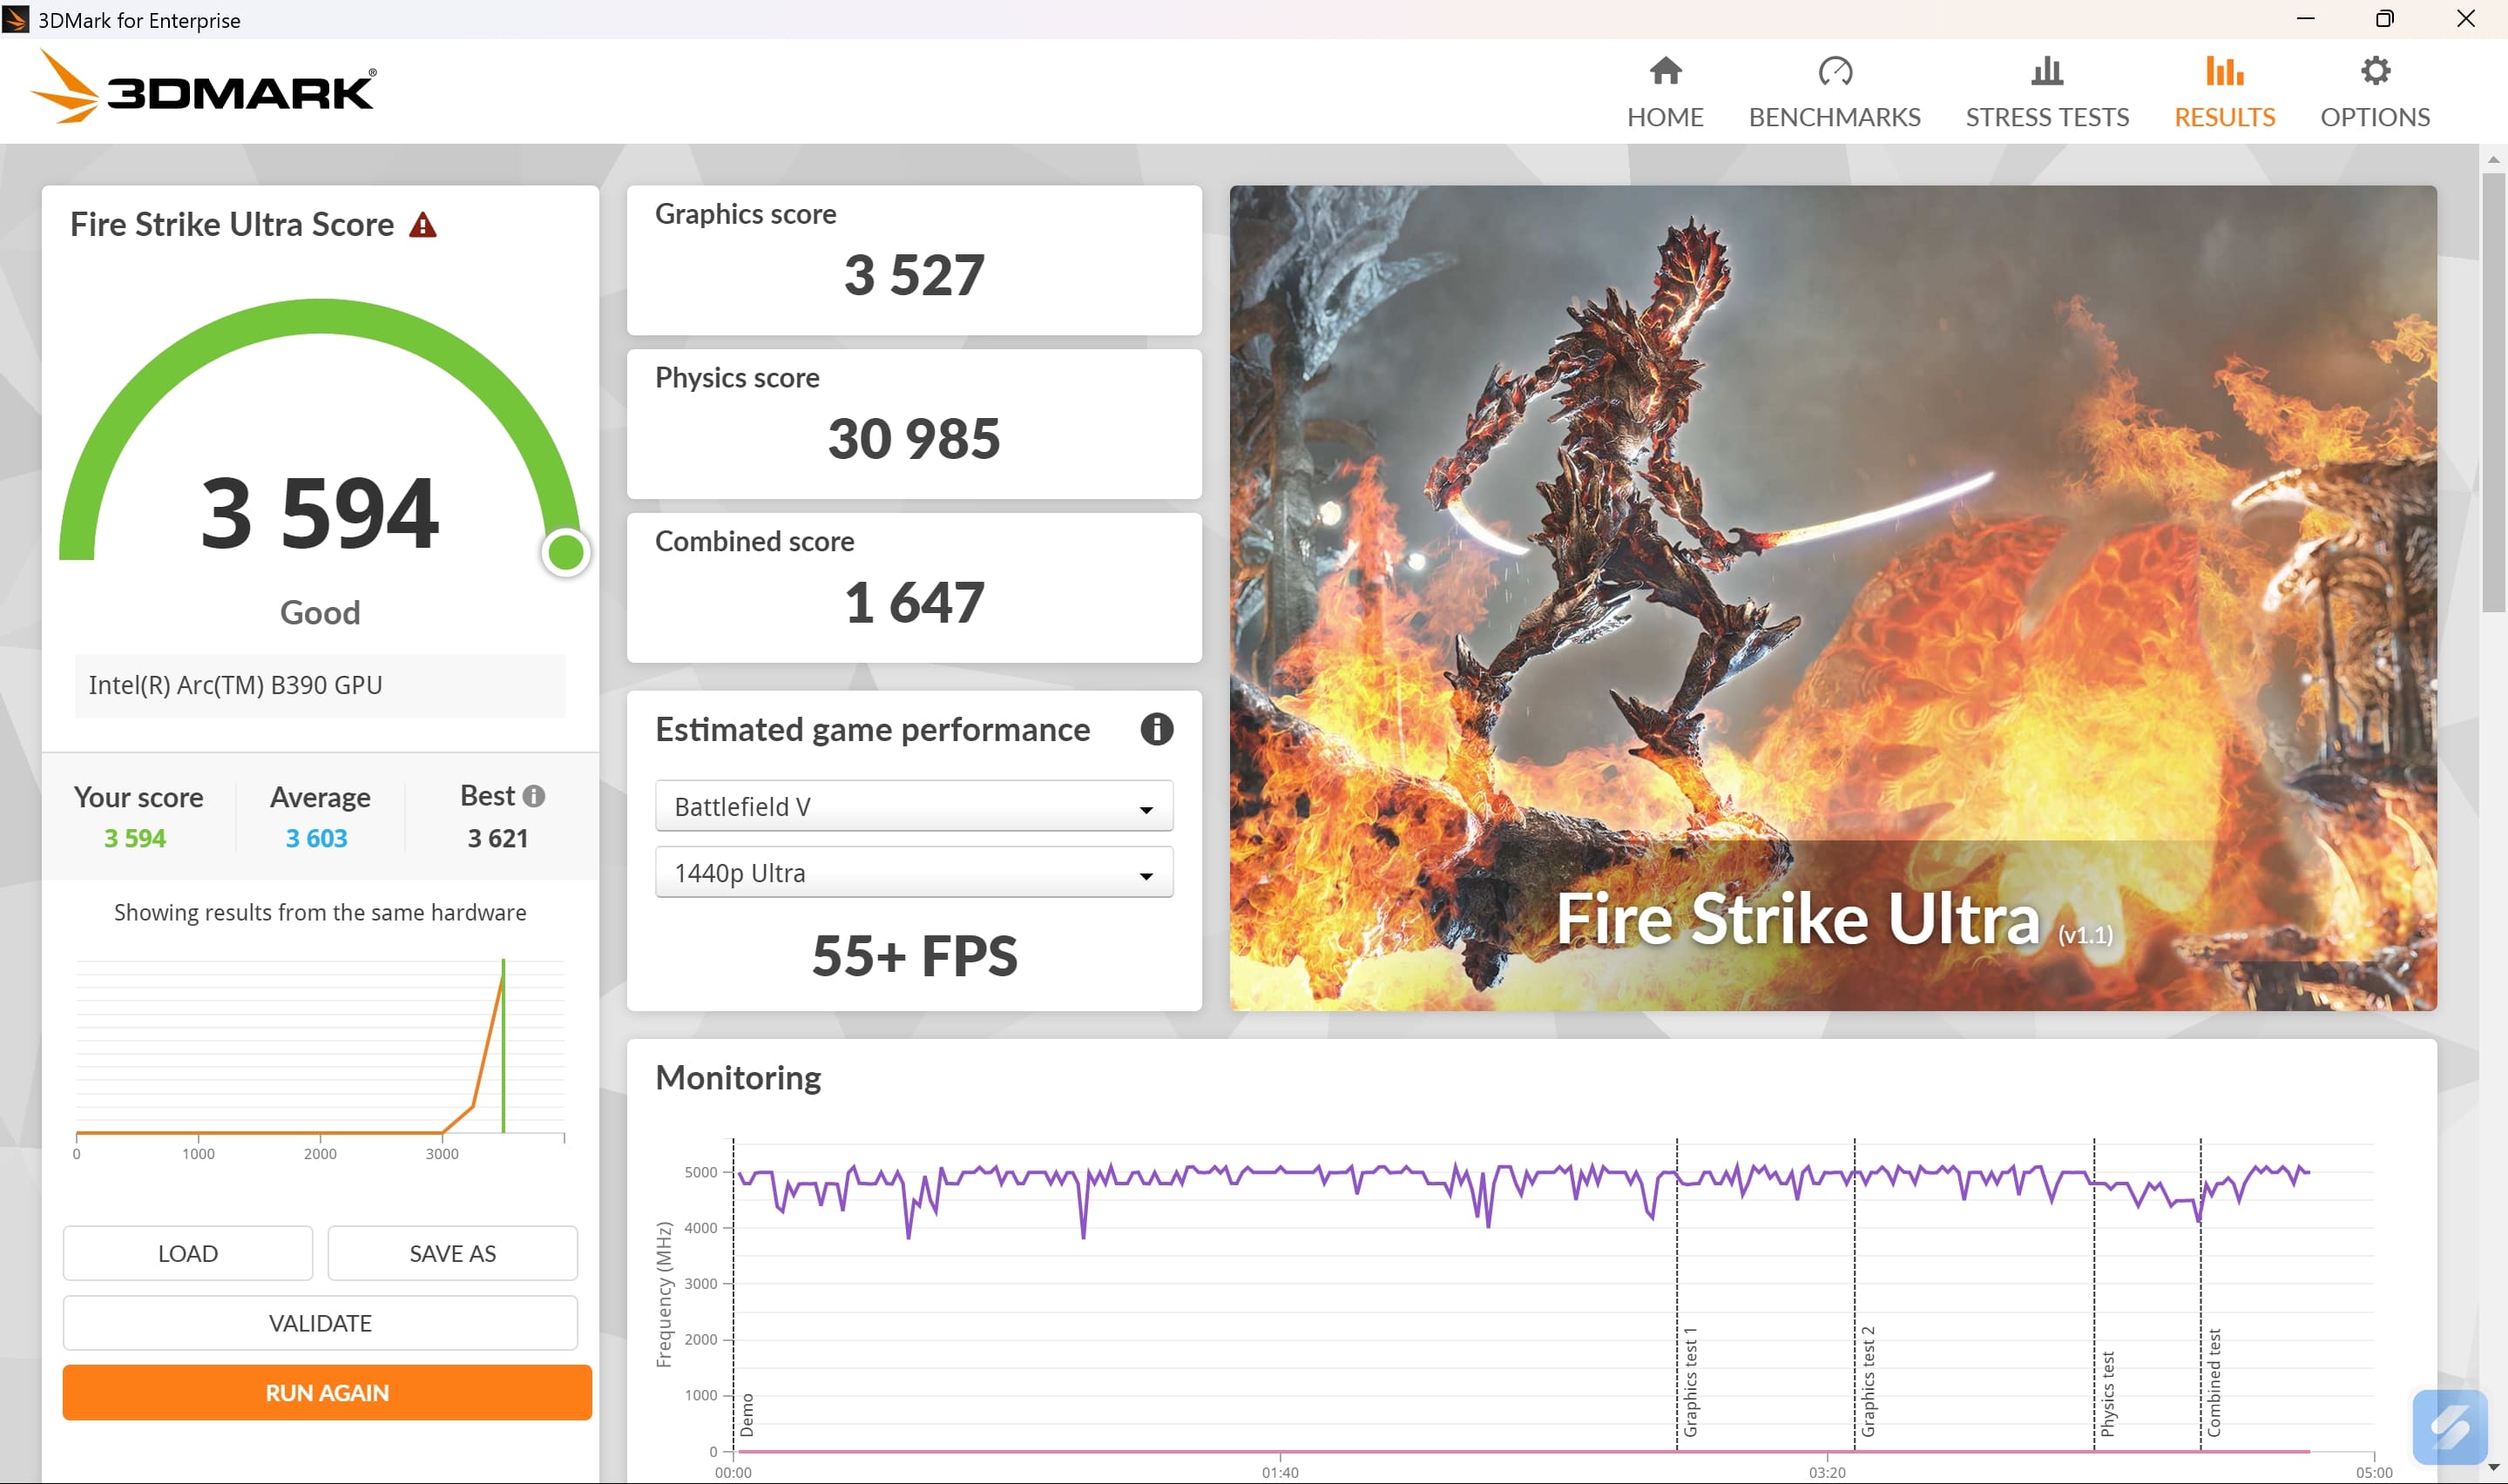Click the VALIDATE button
The height and width of the screenshot is (1484, 2508).
click(320, 1323)
